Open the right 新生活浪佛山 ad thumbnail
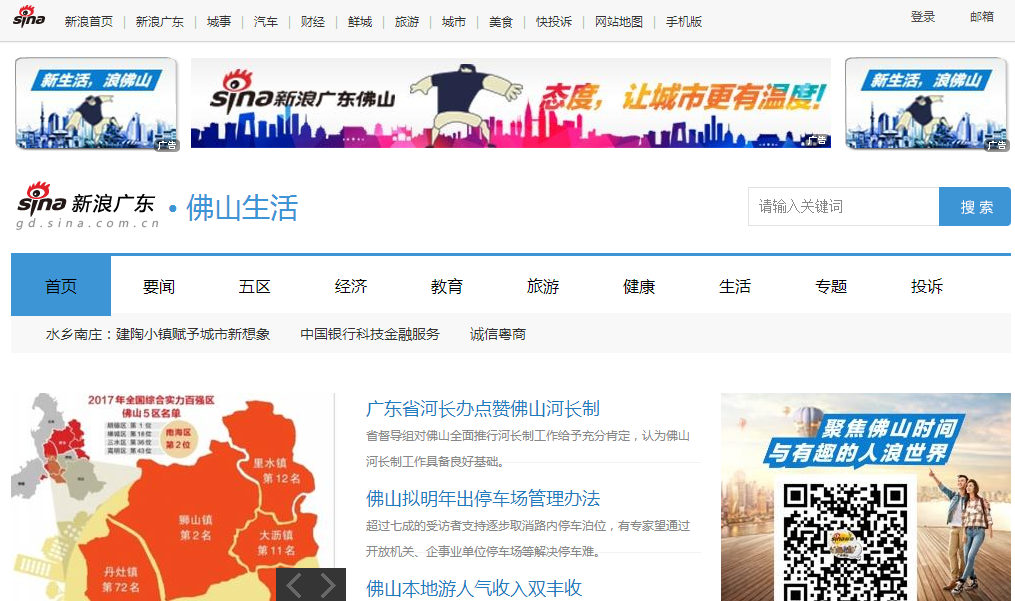This screenshot has width=1015, height=601. point(926,104)
